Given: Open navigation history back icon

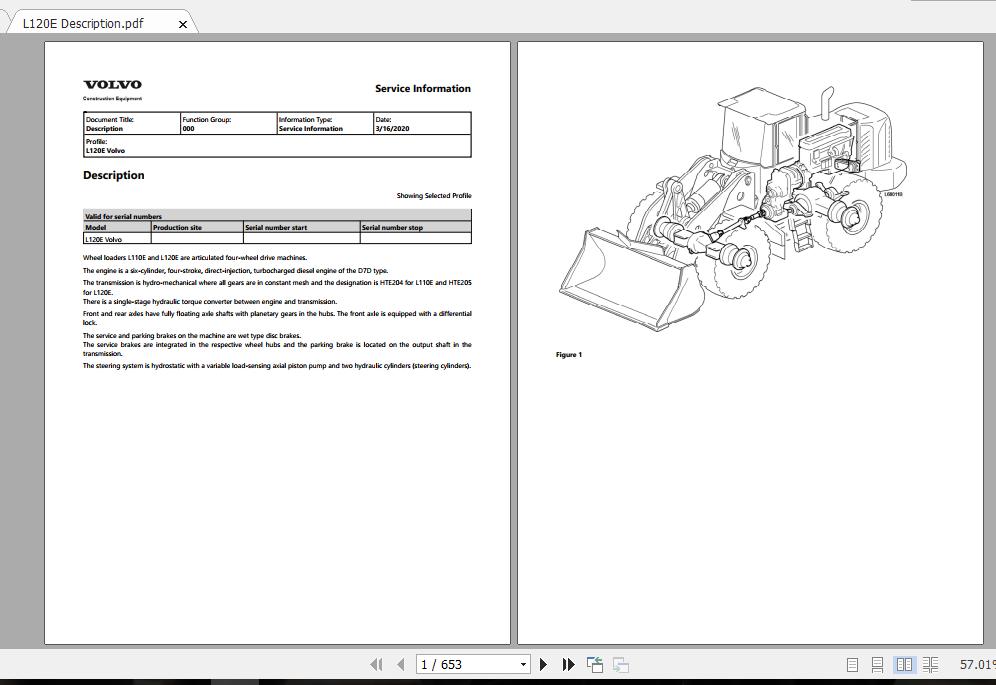Looking at the screenshot, I should pos(594,664).
